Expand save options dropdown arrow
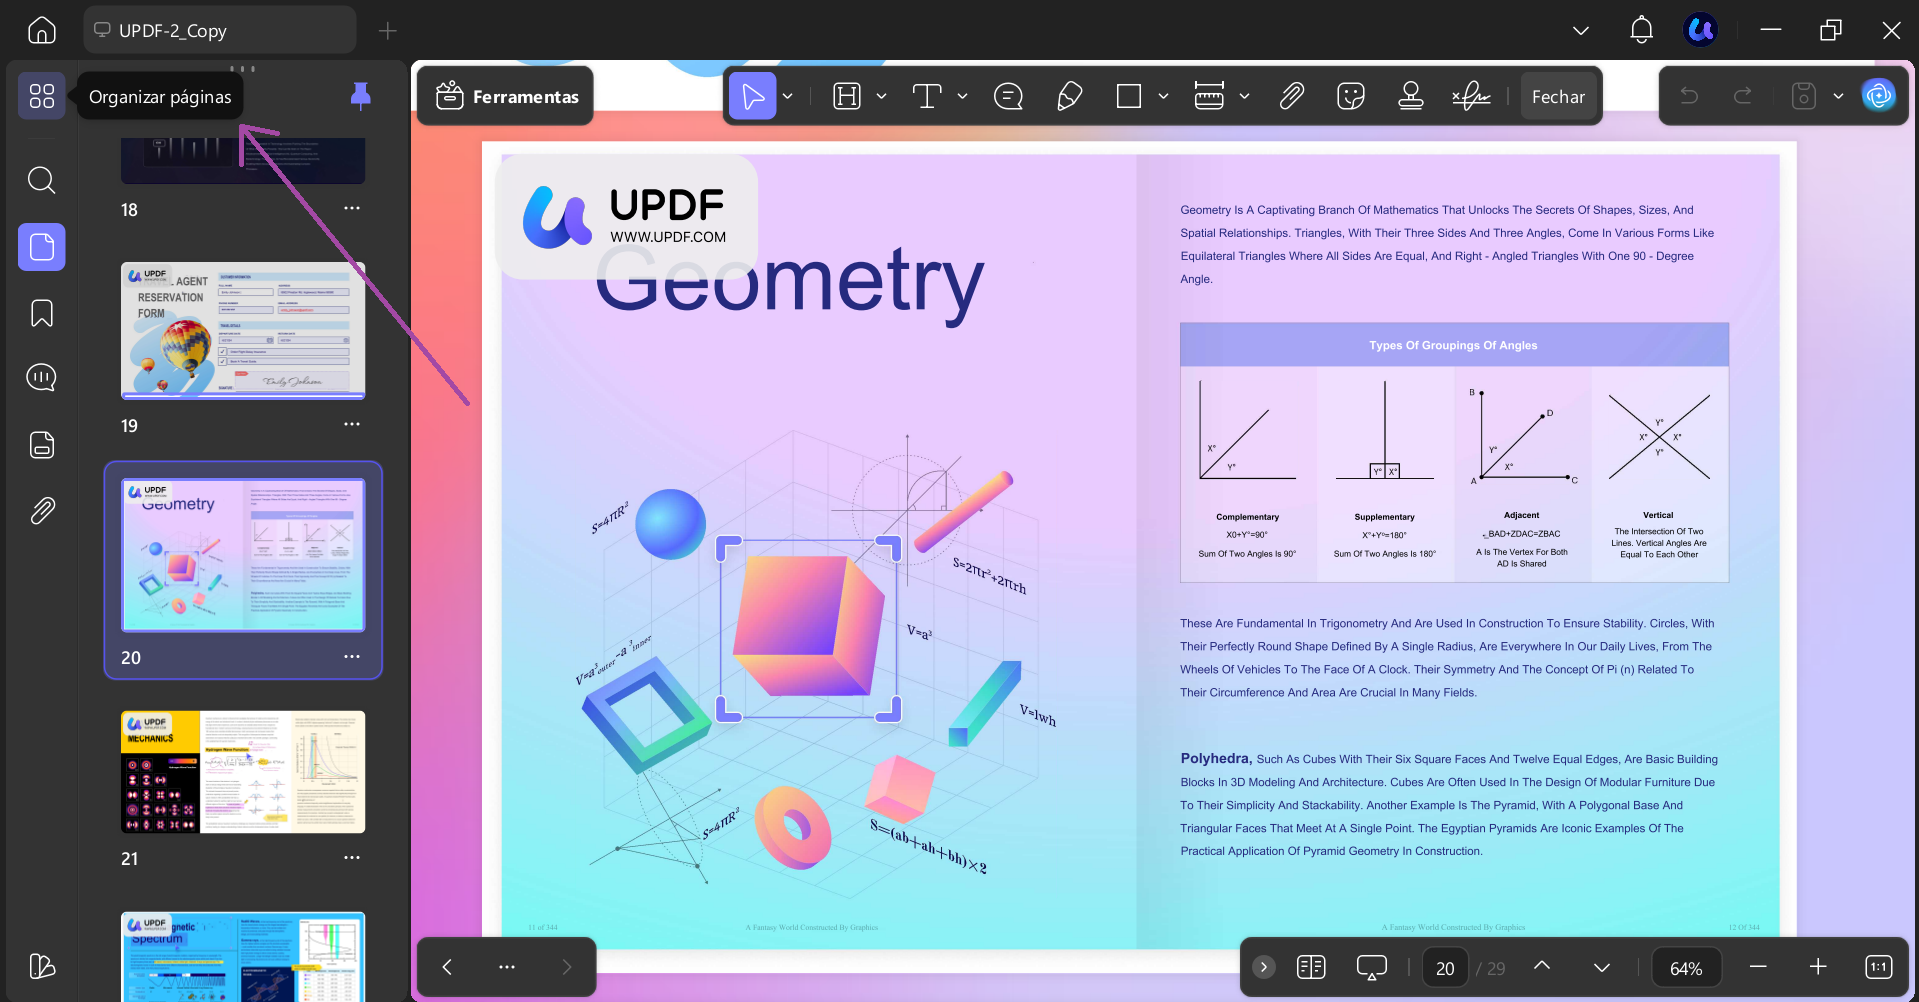The height and width of the screenshot is (1002, 1919). (1838, 96)
